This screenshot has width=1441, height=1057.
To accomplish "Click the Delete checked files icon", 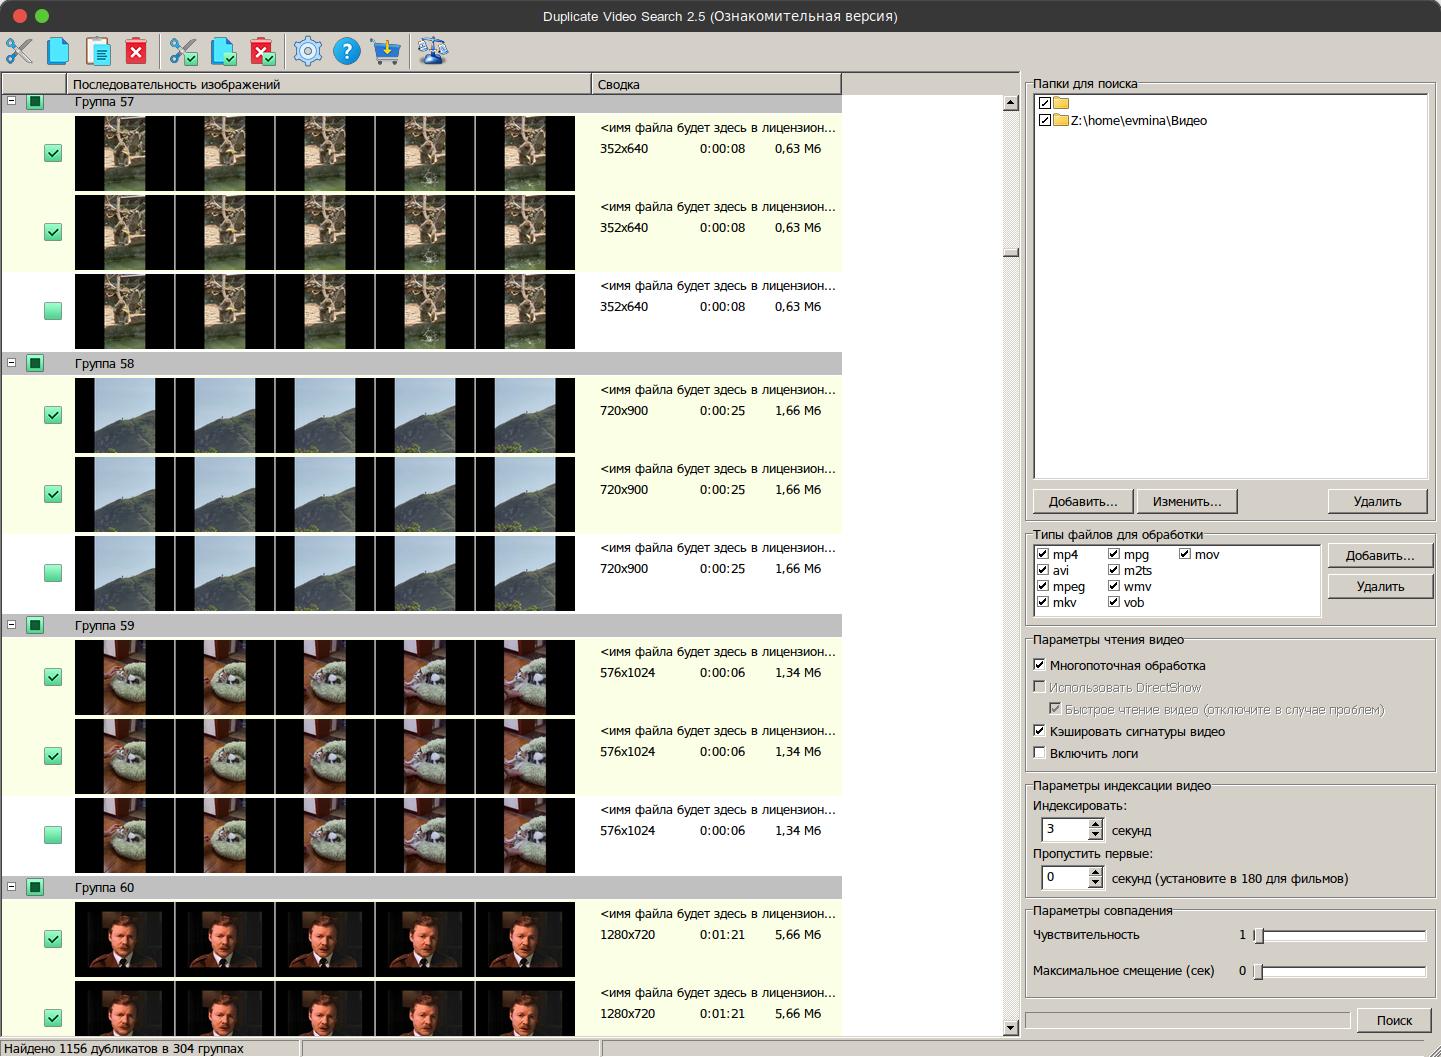I will (x=262, y=51).
